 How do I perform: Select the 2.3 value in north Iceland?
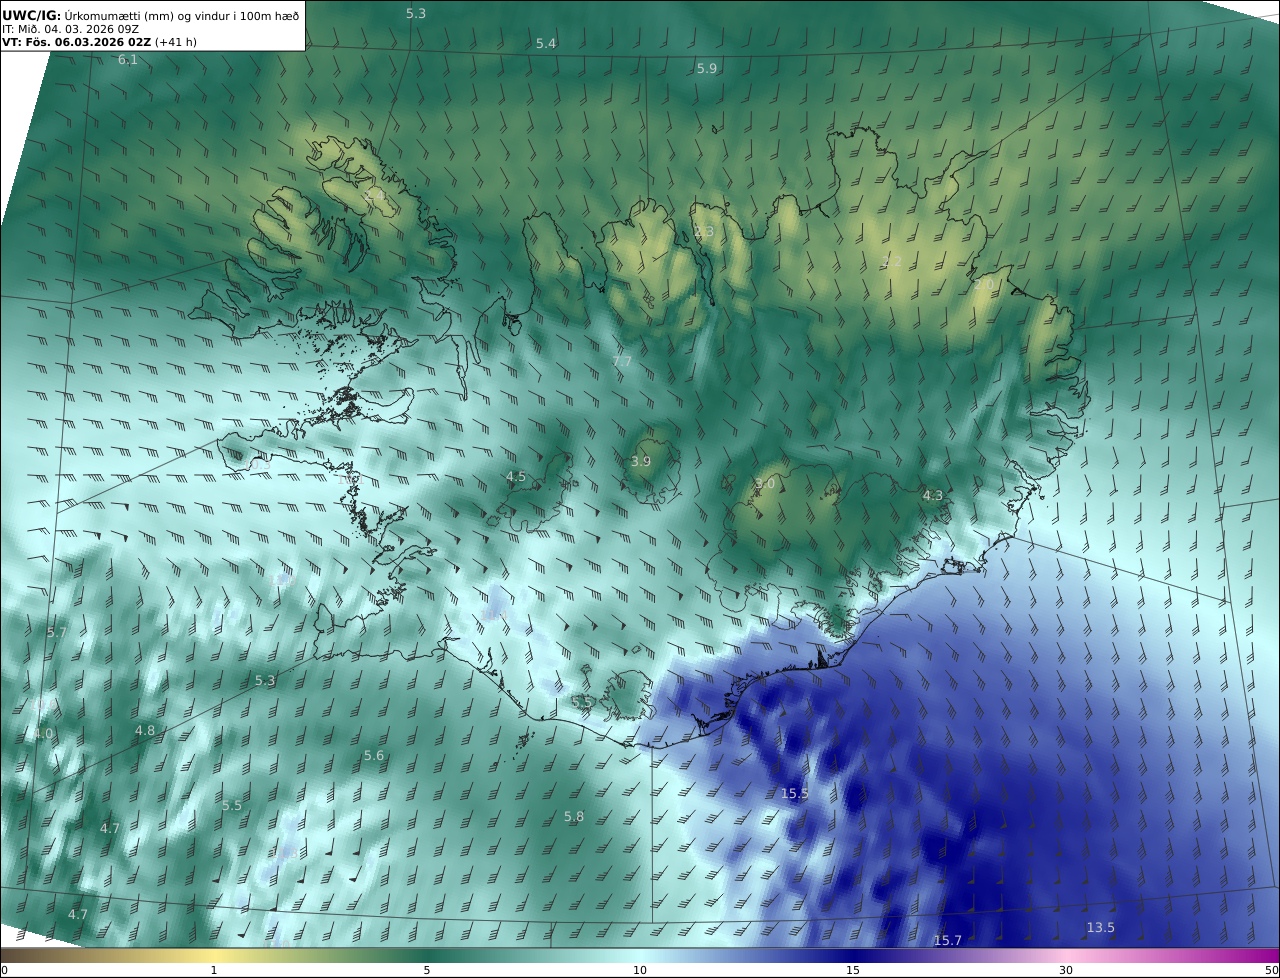coord(704,232)
